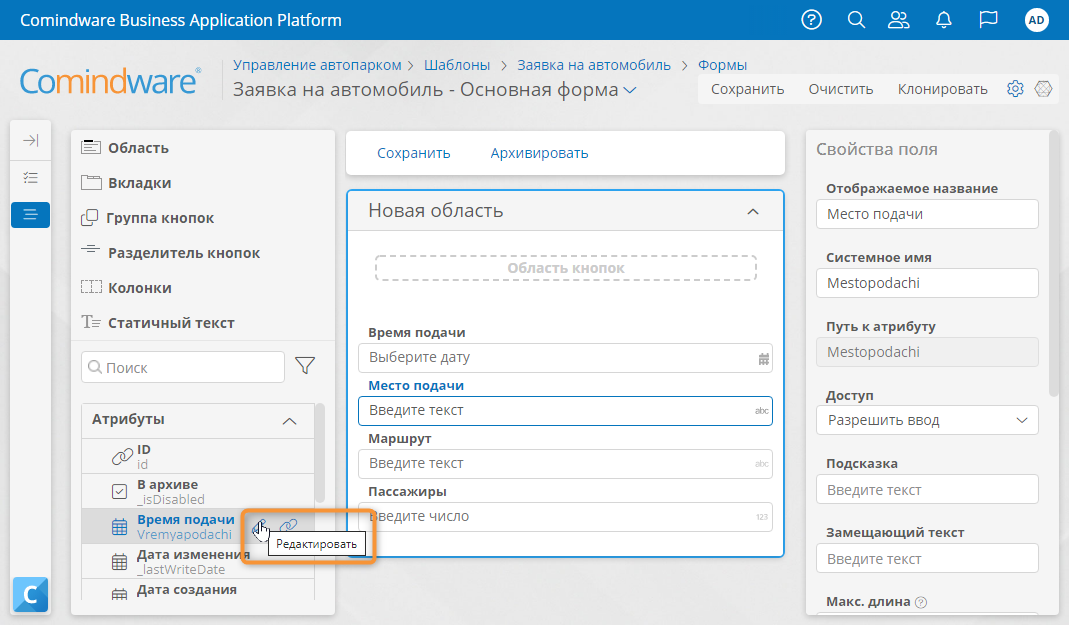Click the properties panel scrollbar
Image resolution: width=1069 pixels, height=625 pixels.
[x=1055, y=263]
